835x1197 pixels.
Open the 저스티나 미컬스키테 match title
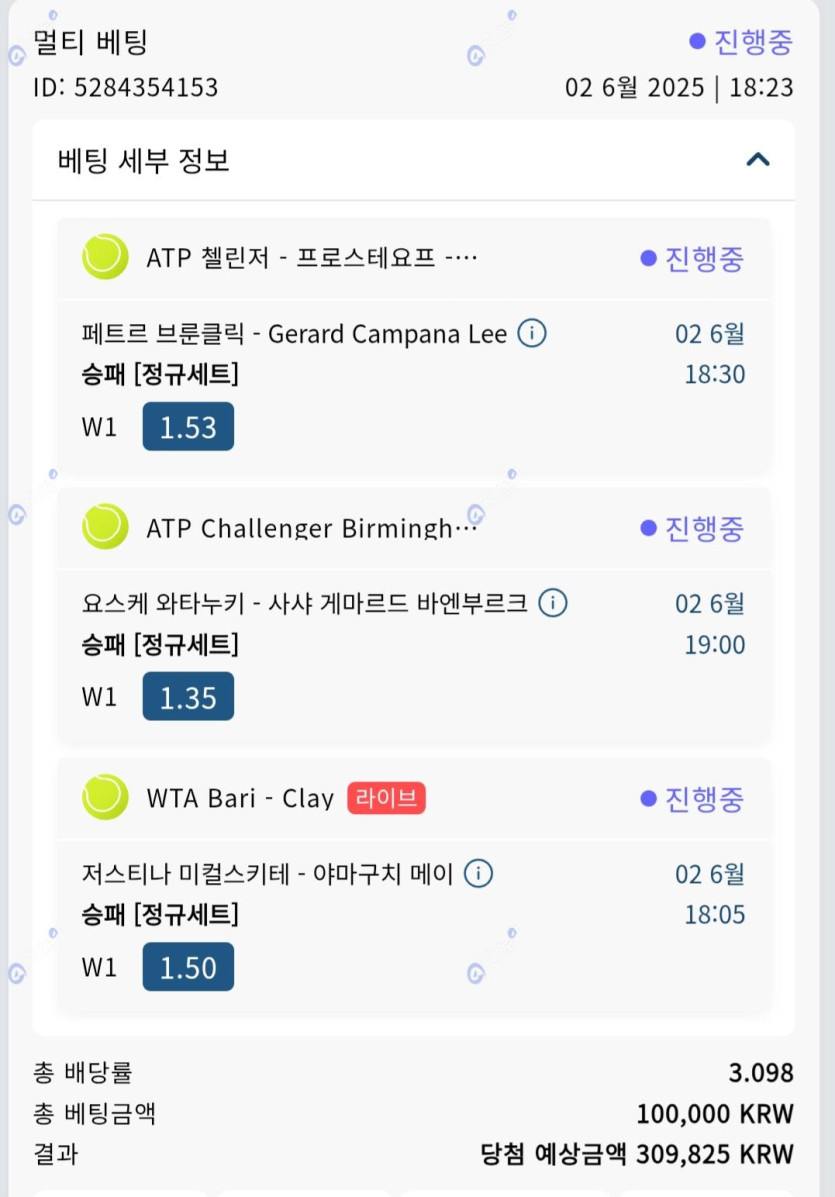pos(267,873)
